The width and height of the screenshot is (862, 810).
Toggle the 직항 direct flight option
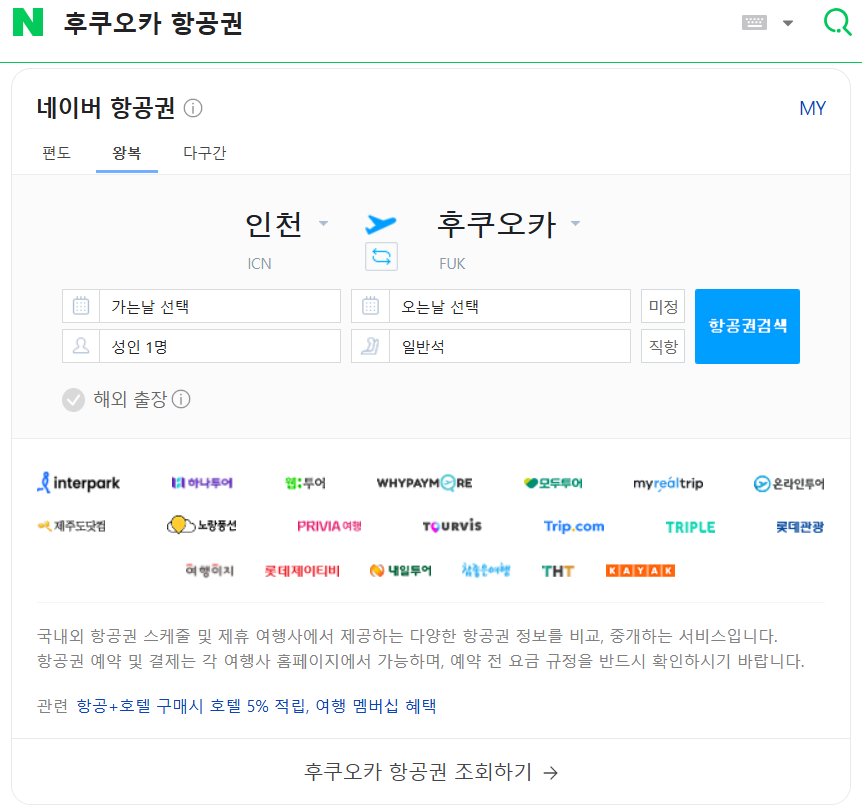click(663, 346)
